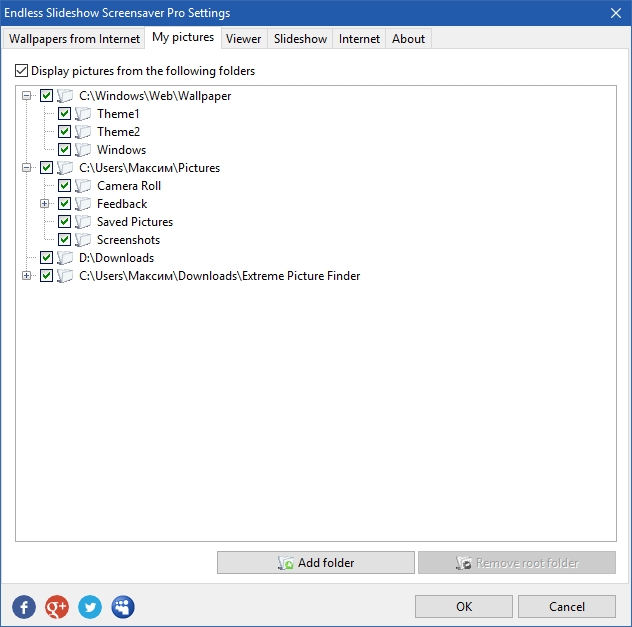Uncheck the C:\Users\Максим\Pictures checkbox
The image size is (632, 627).
pyautogui.click(x=46, y=168)
